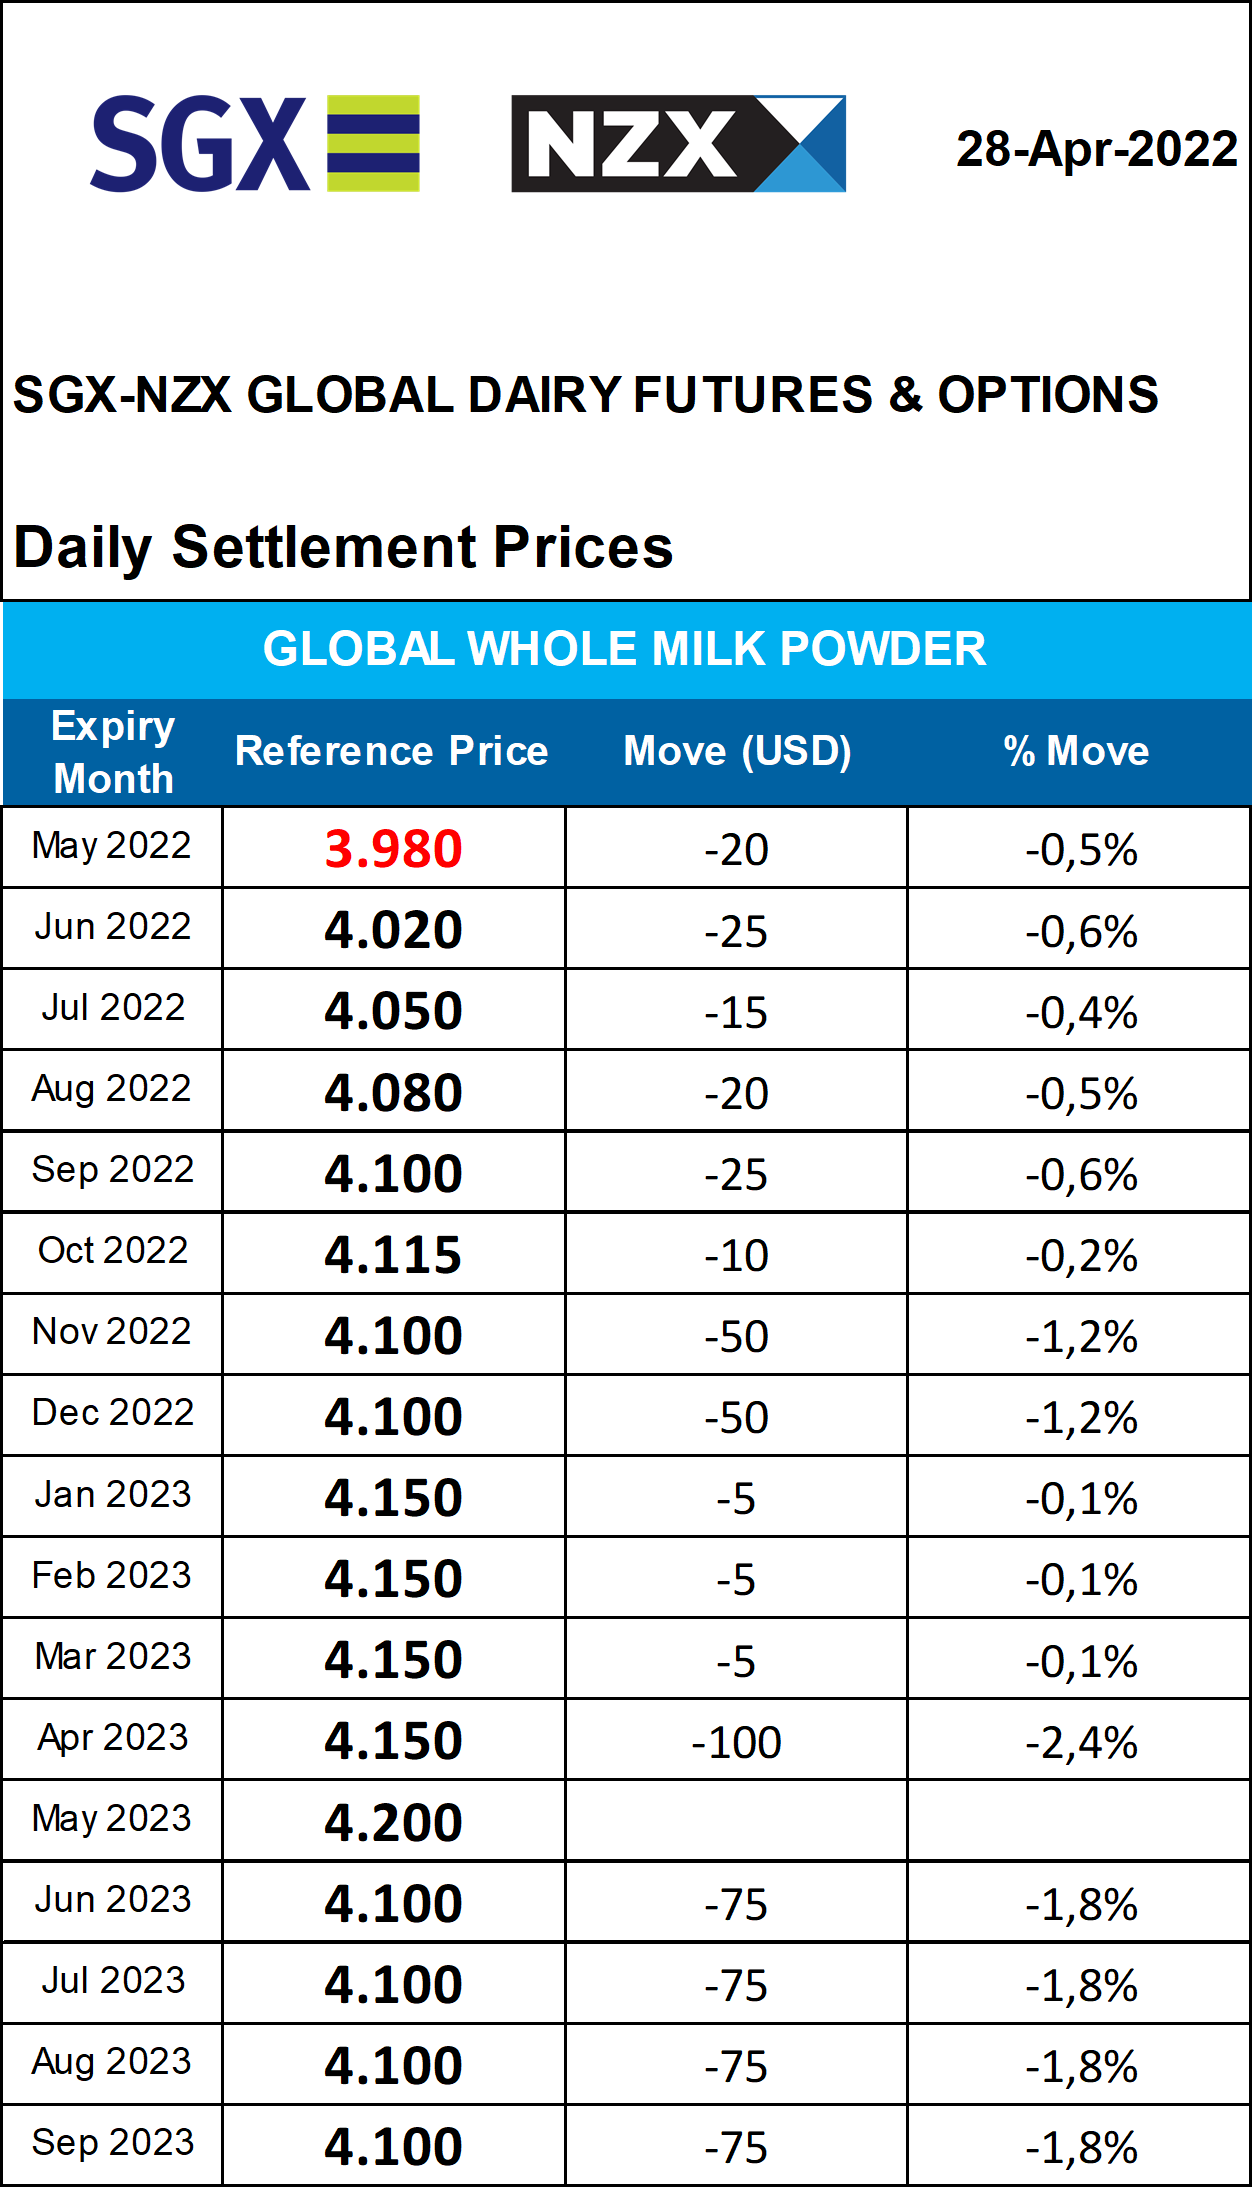Select the 4.115 Oct 2022 price
The height and width of the screenshot is (2188, 1253).
click(x=393, y=1254)
